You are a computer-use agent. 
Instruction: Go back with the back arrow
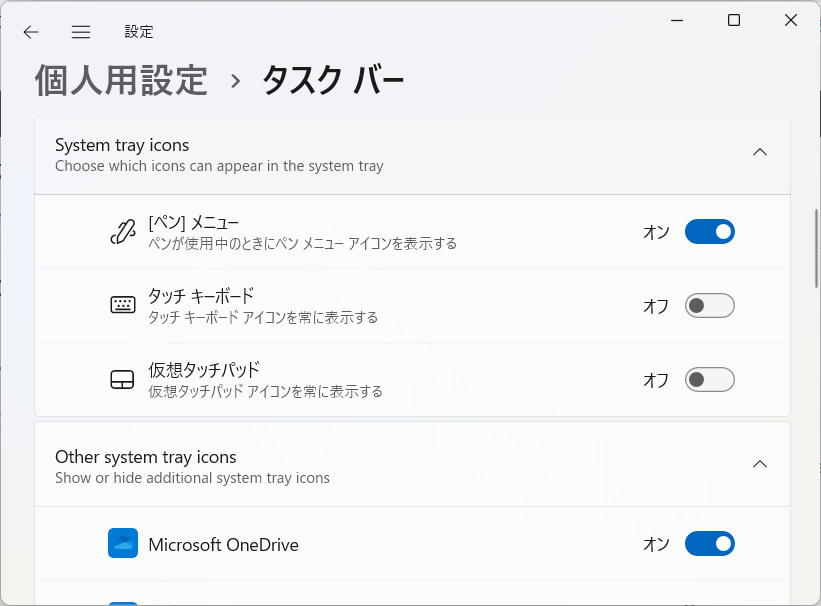pyautogui.click(x=31, y=32)
